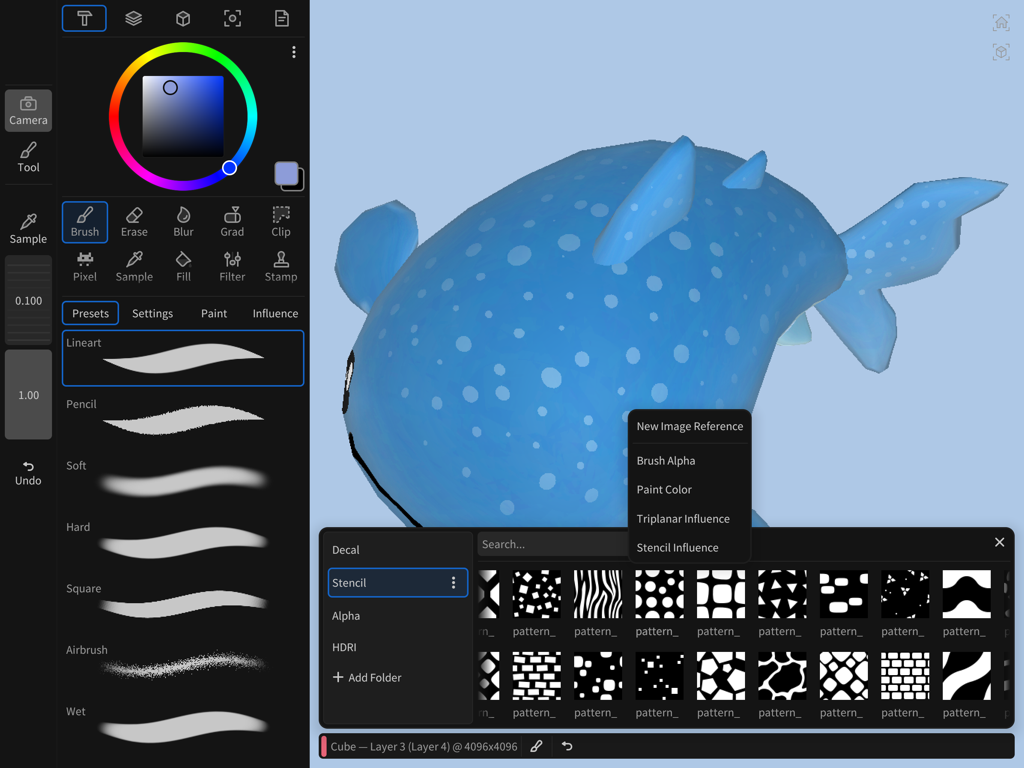Open the Stencil options kebab menu
This screenshot has width=1024, height=768.
click(453, 582)
